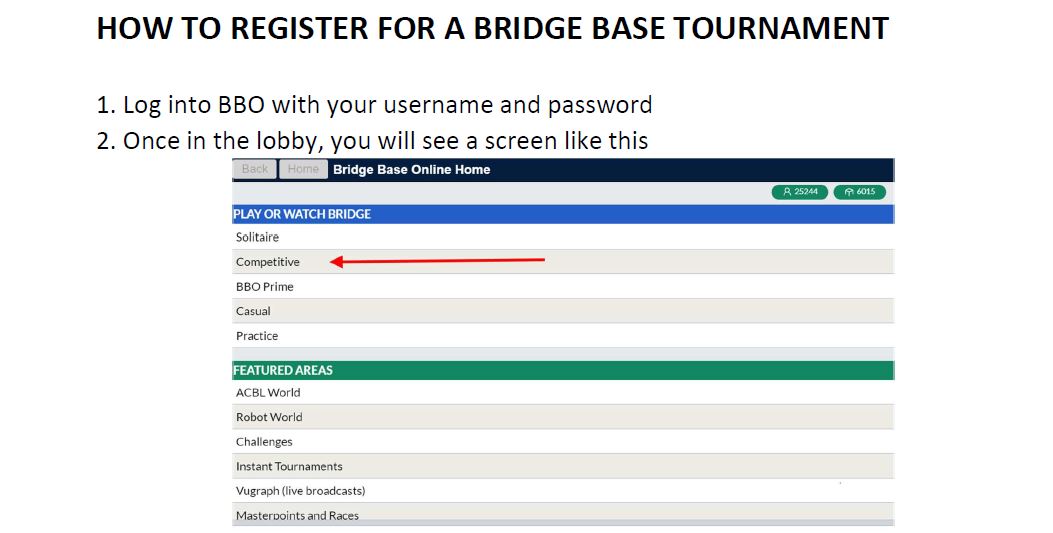
Task: Open BBO Prime
Action: [563, 287]
